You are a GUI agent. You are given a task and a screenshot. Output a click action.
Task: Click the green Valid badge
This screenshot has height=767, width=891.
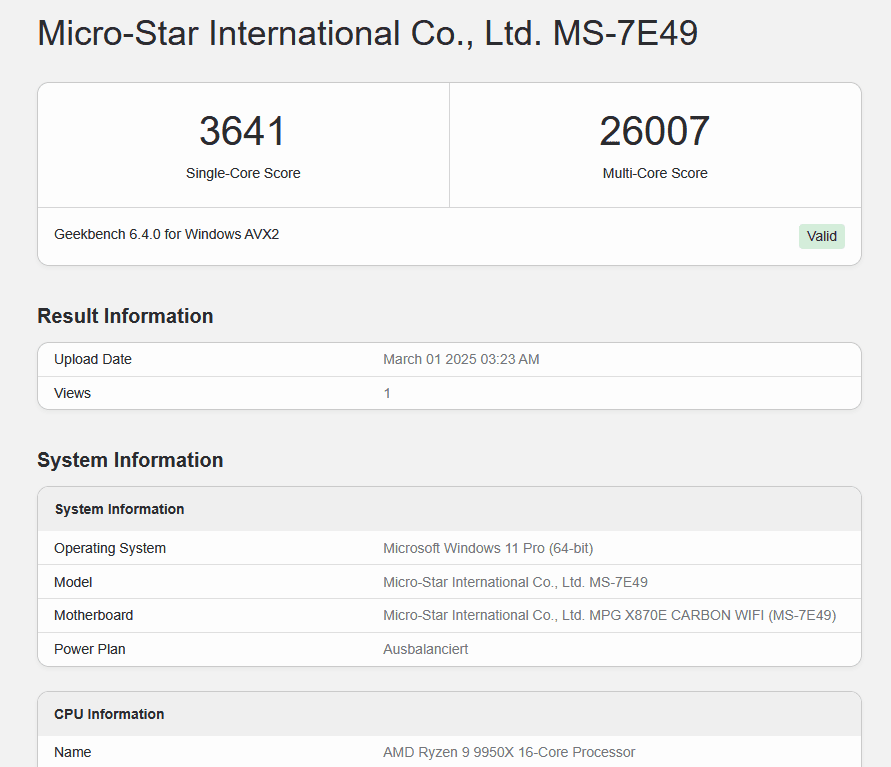(x=822, y=236)
